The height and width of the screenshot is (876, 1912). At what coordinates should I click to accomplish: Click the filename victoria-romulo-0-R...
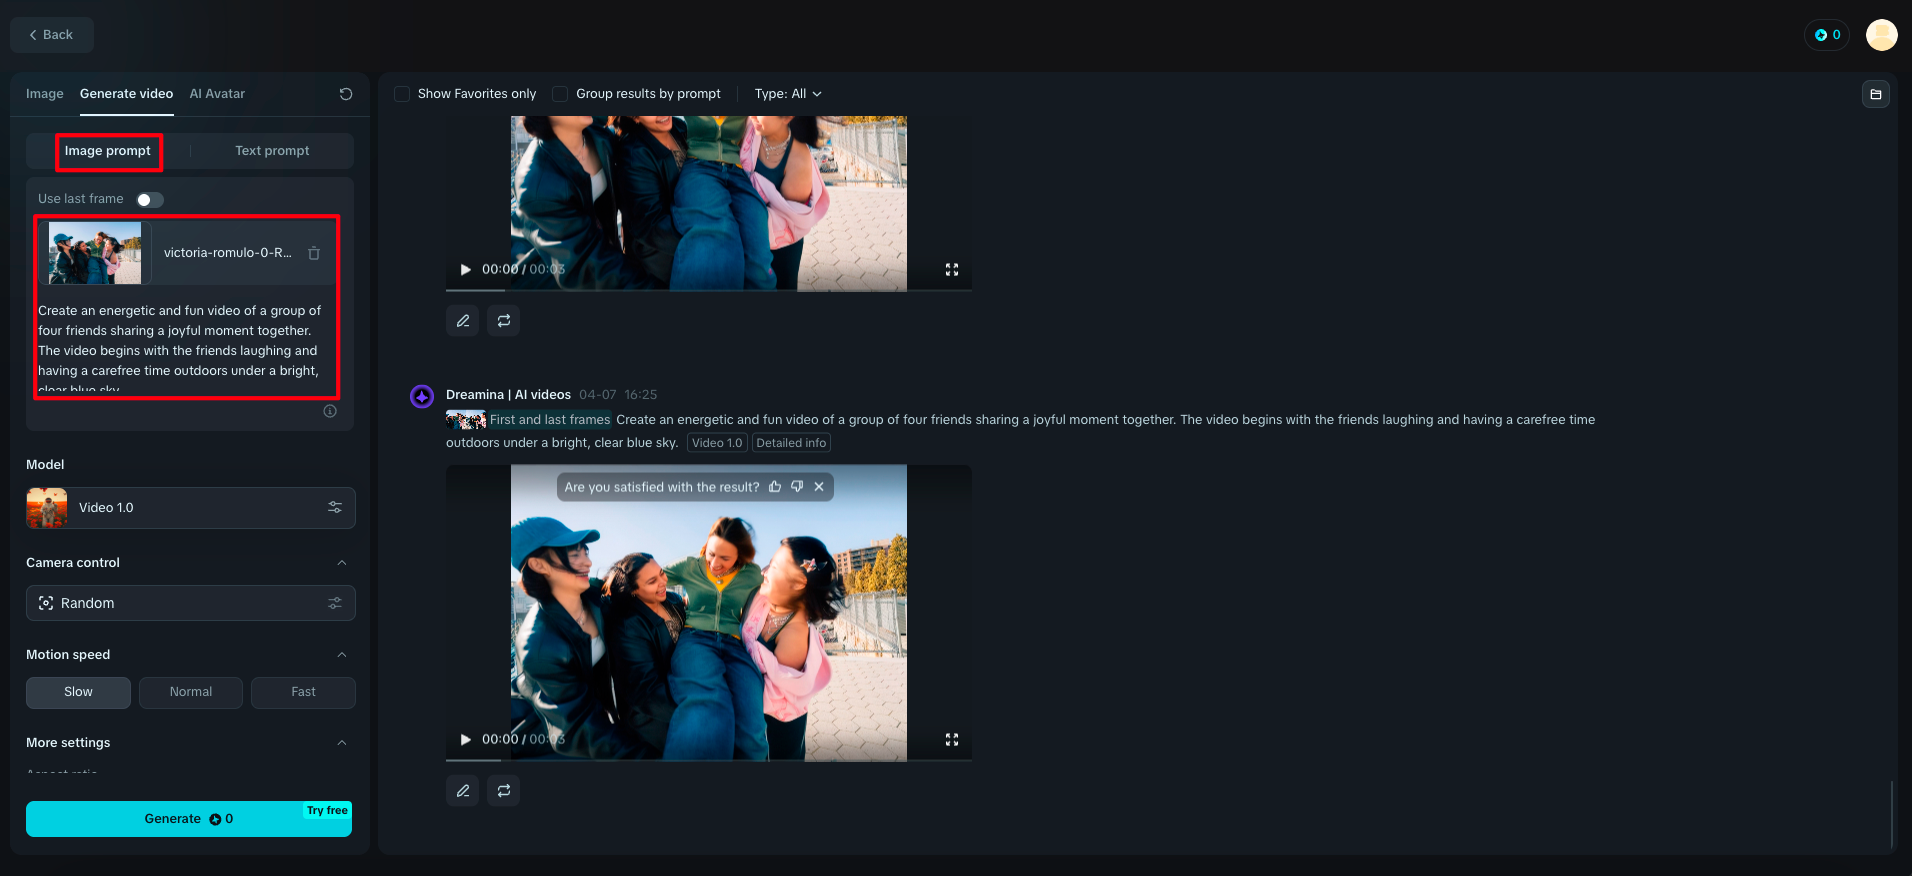pyautogui.click(x=228, y=253)
